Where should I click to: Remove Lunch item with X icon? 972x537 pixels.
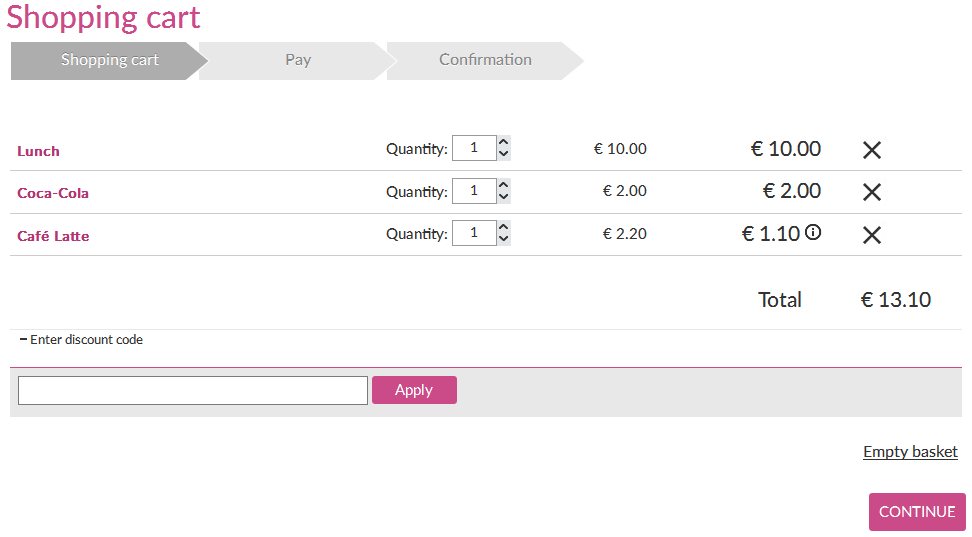click(872, 150)
